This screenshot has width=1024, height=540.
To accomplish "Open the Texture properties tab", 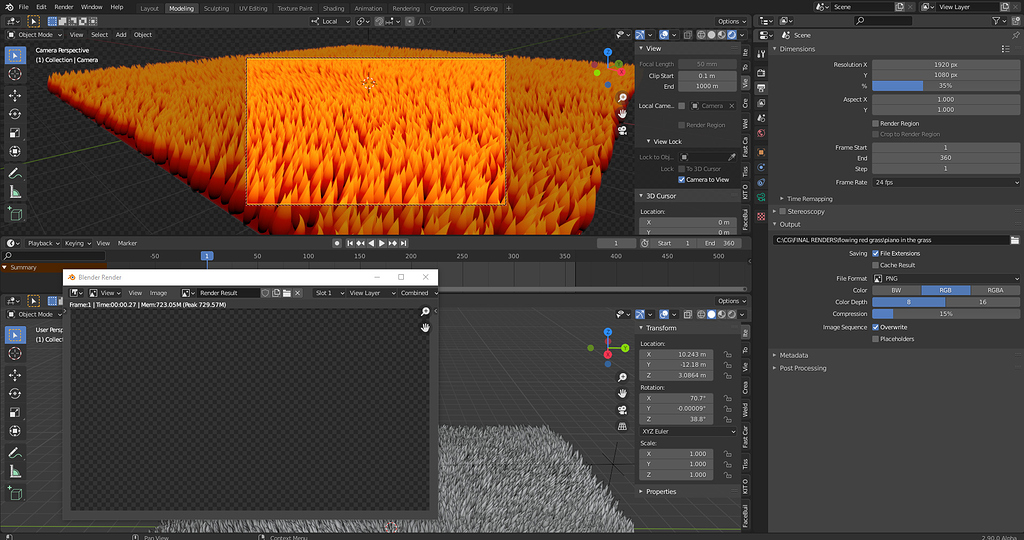I will click(x=761, y=216).
